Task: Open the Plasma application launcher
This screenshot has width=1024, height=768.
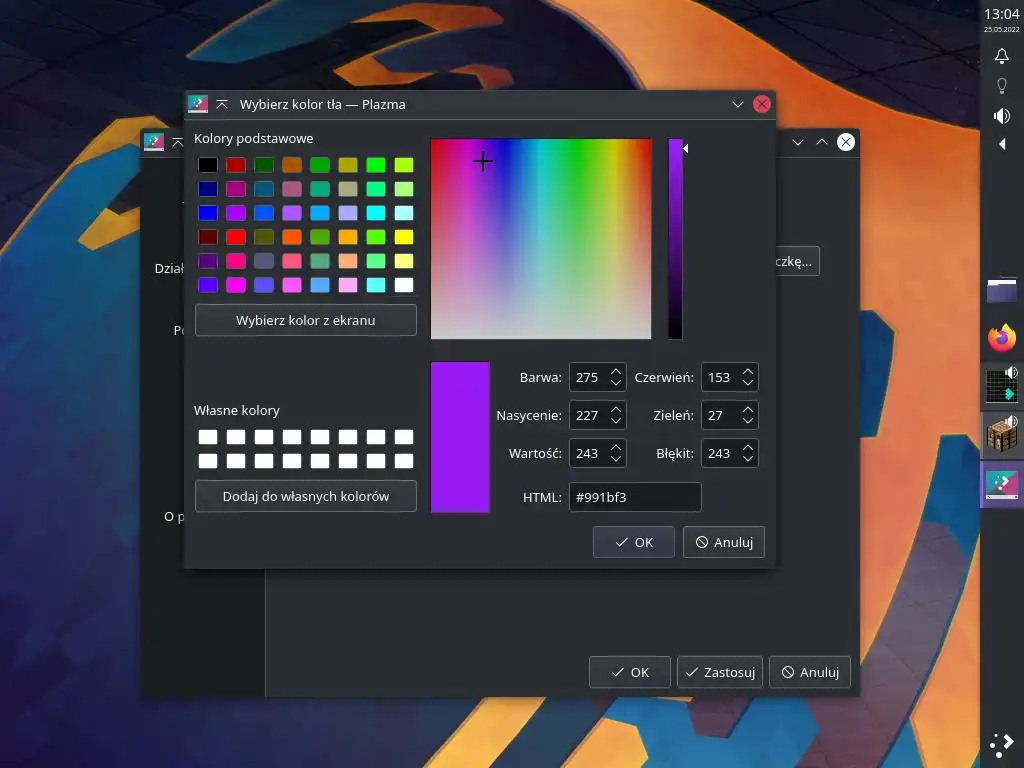Action: [x=1001, y=746]
